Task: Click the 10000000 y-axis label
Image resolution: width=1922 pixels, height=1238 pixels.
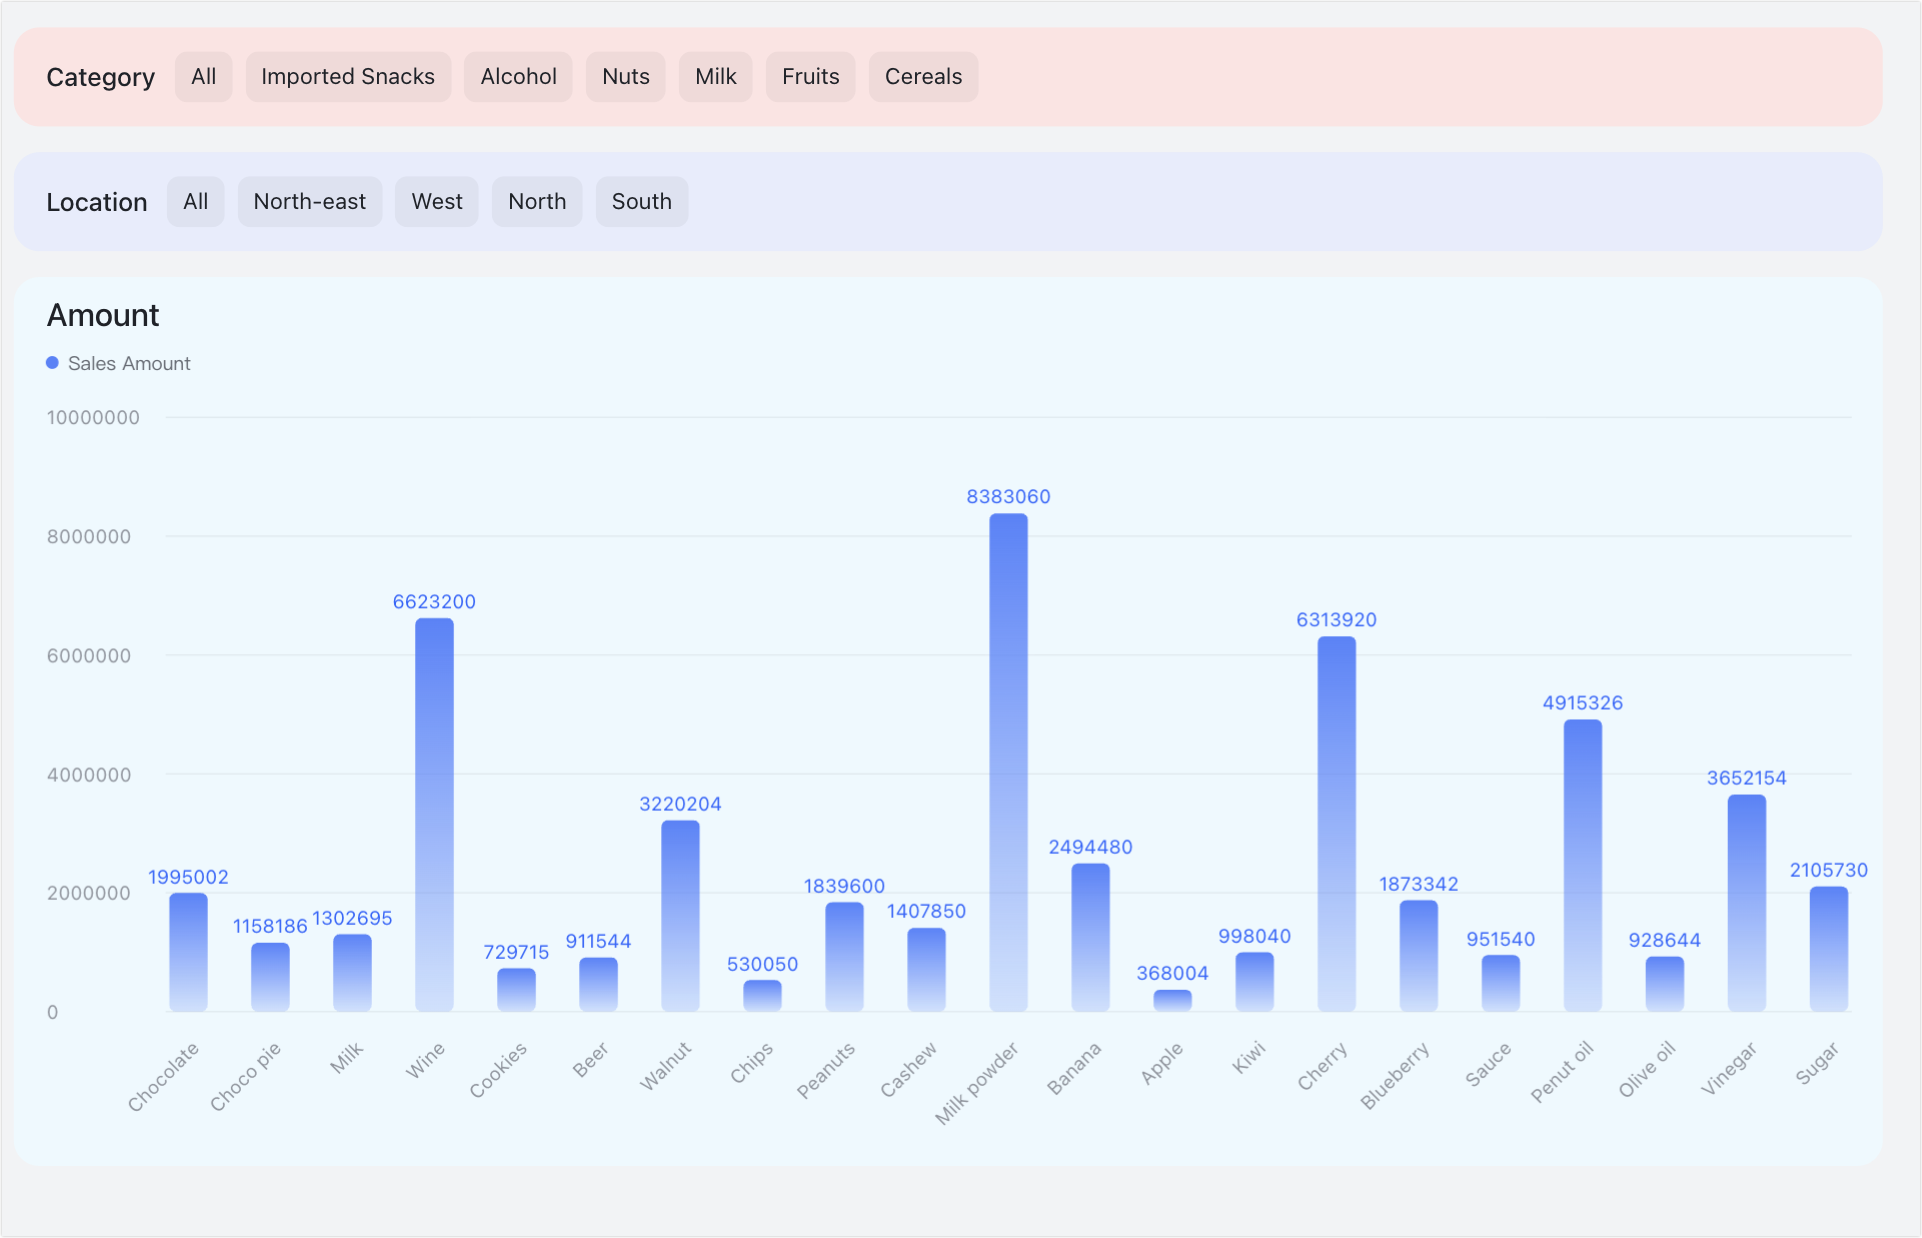Action: pyautogui.click(x=93, y=418)
